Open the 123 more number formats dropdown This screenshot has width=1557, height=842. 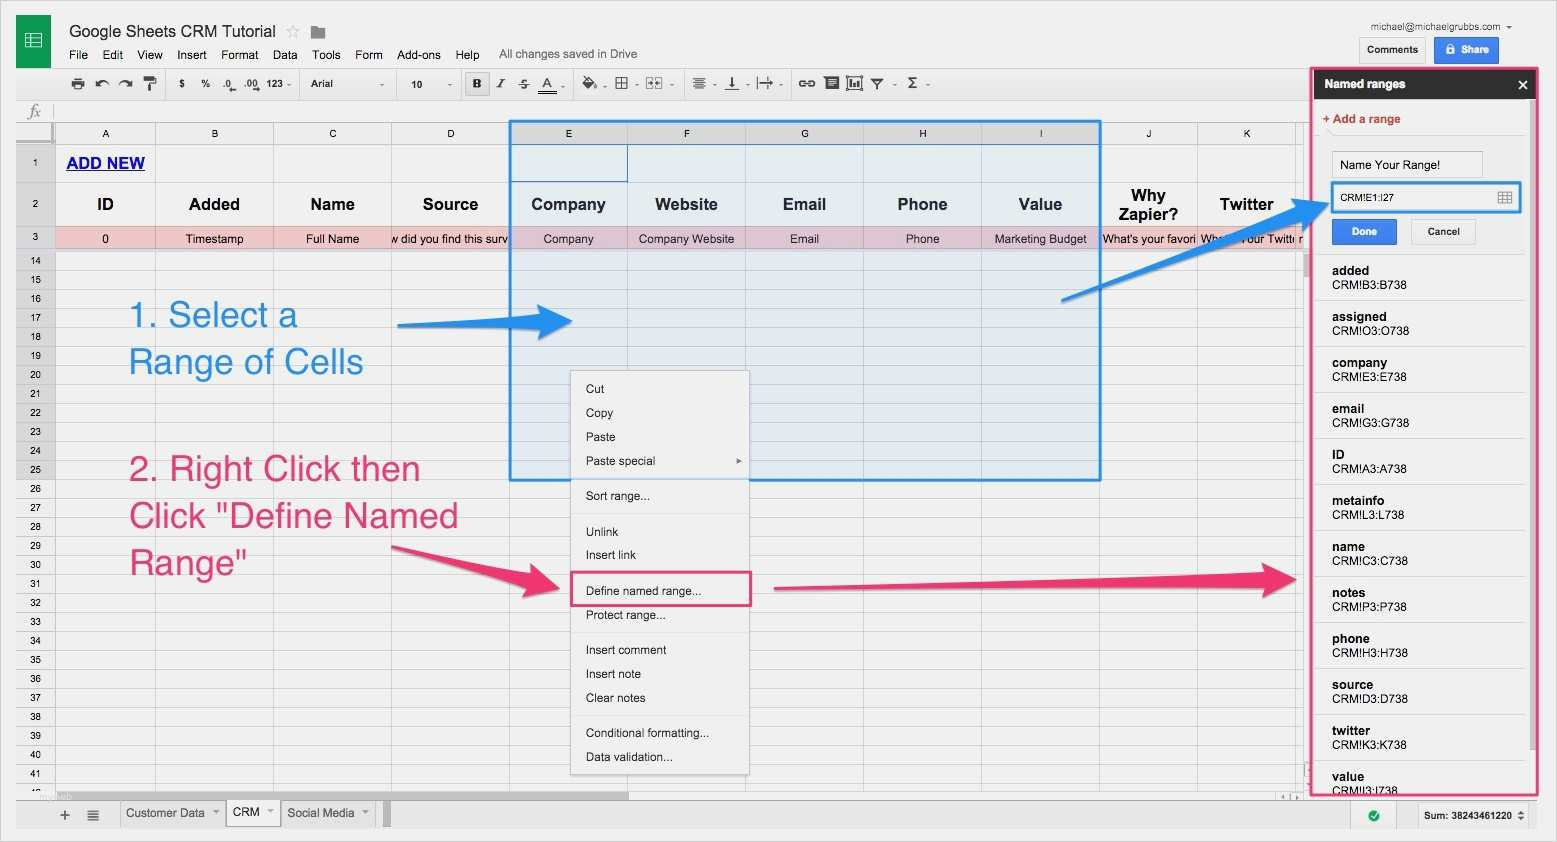pyautogui.click(x=279, y=84)
